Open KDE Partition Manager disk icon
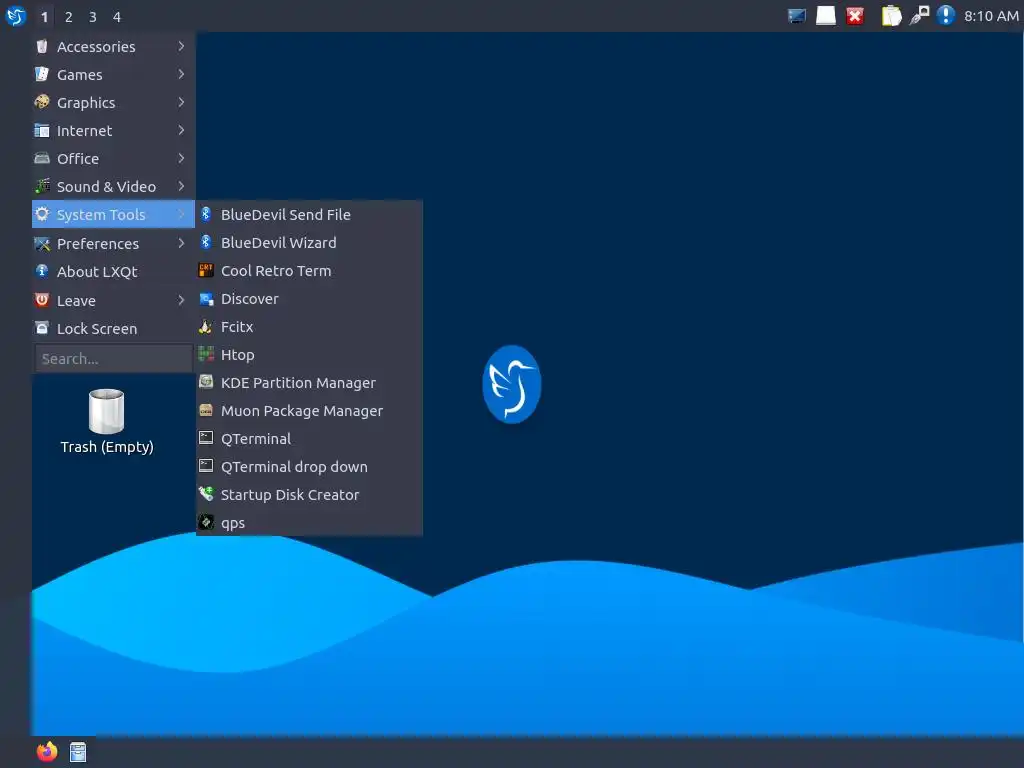This screenshot has width=1024, height=768. pyautogui.click(x=206, y=382)
